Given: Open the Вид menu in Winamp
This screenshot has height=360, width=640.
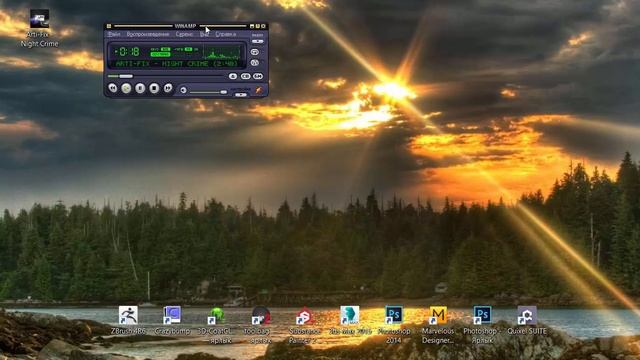Looking at the screenshot, I should (204, 34).
